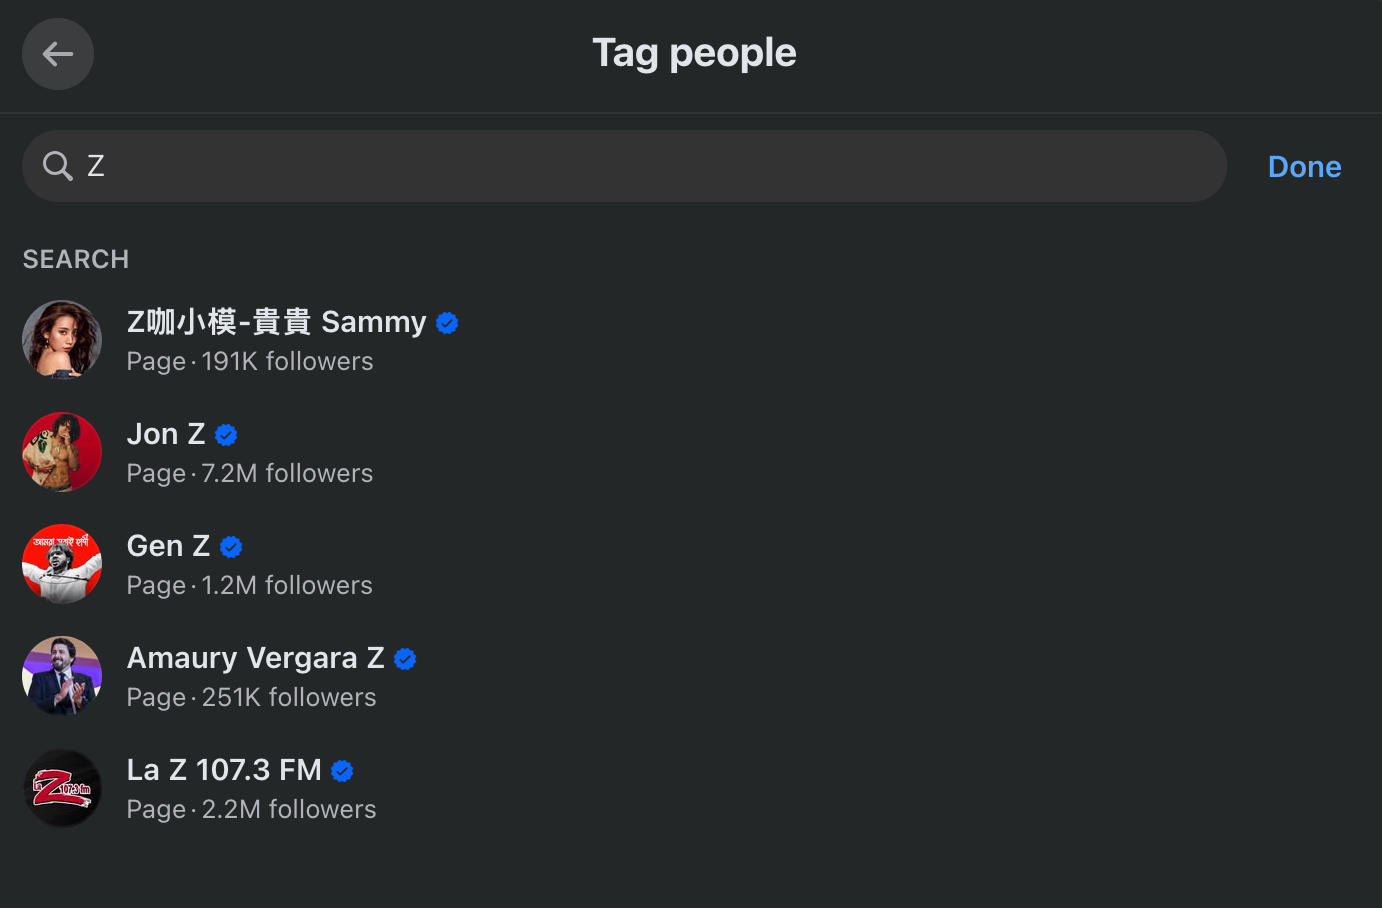1382x908 pixels.
Task: Select Gen Z profile picture
Action: (62, 564)
